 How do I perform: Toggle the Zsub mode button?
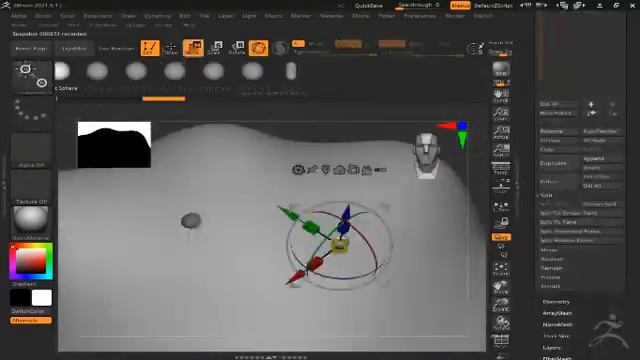tap(415, 44)
